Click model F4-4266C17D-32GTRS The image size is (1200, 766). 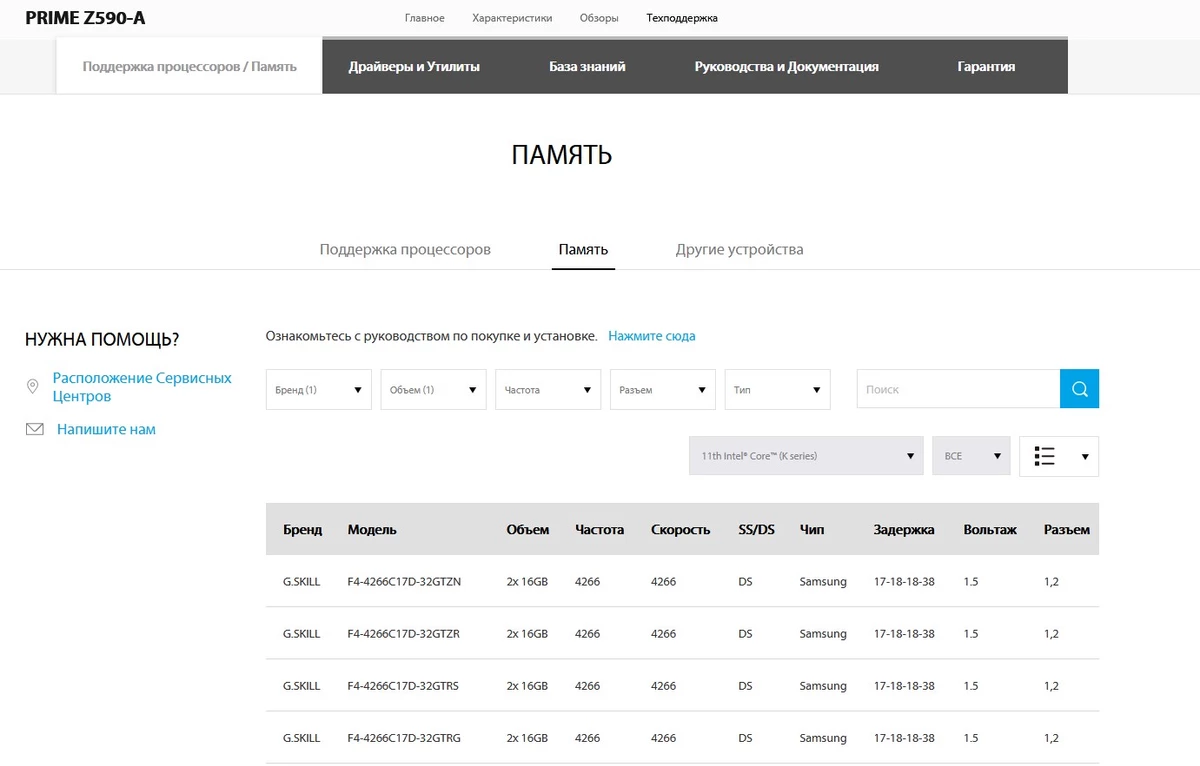403,685
